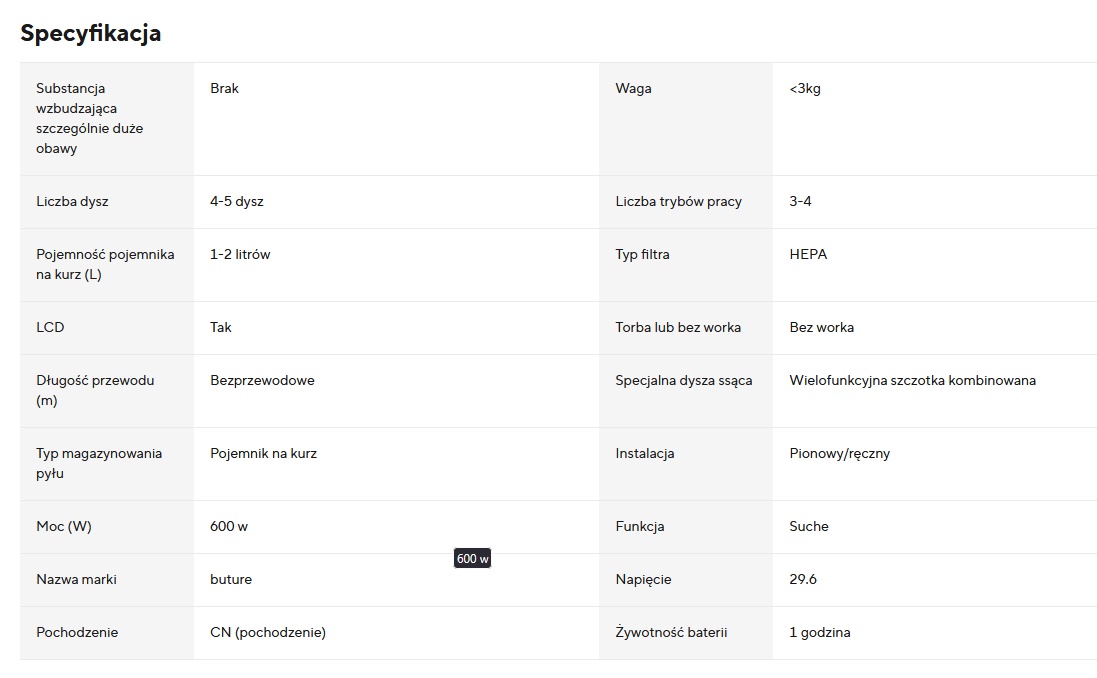The width and height of the screenshot is (1097, 678).
Task: Select the Bezprzewodowe cord length value
Action: 262,380
